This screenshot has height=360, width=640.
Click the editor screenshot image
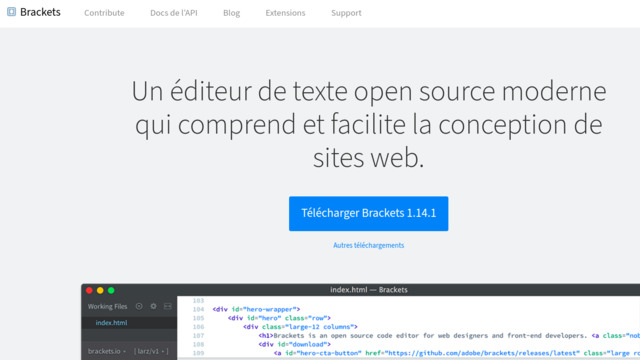tap(360, 322)
